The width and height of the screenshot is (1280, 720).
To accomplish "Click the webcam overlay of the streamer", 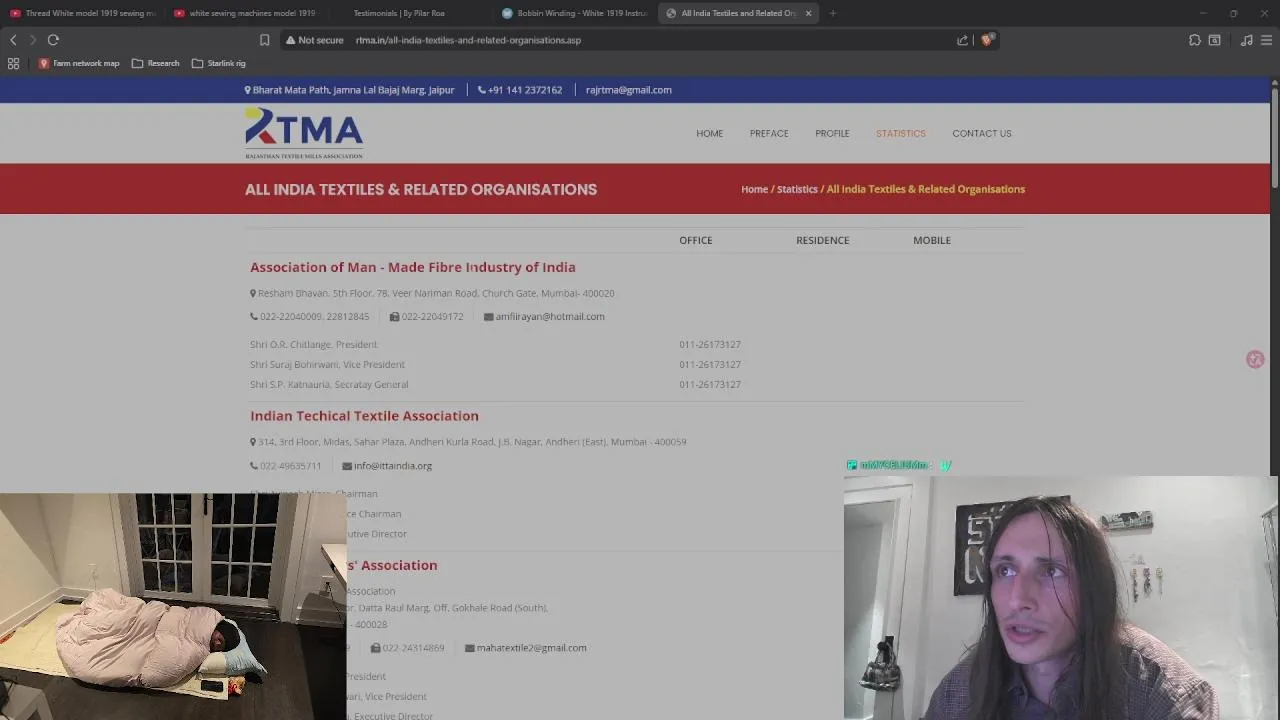I will coord(1062,597).
